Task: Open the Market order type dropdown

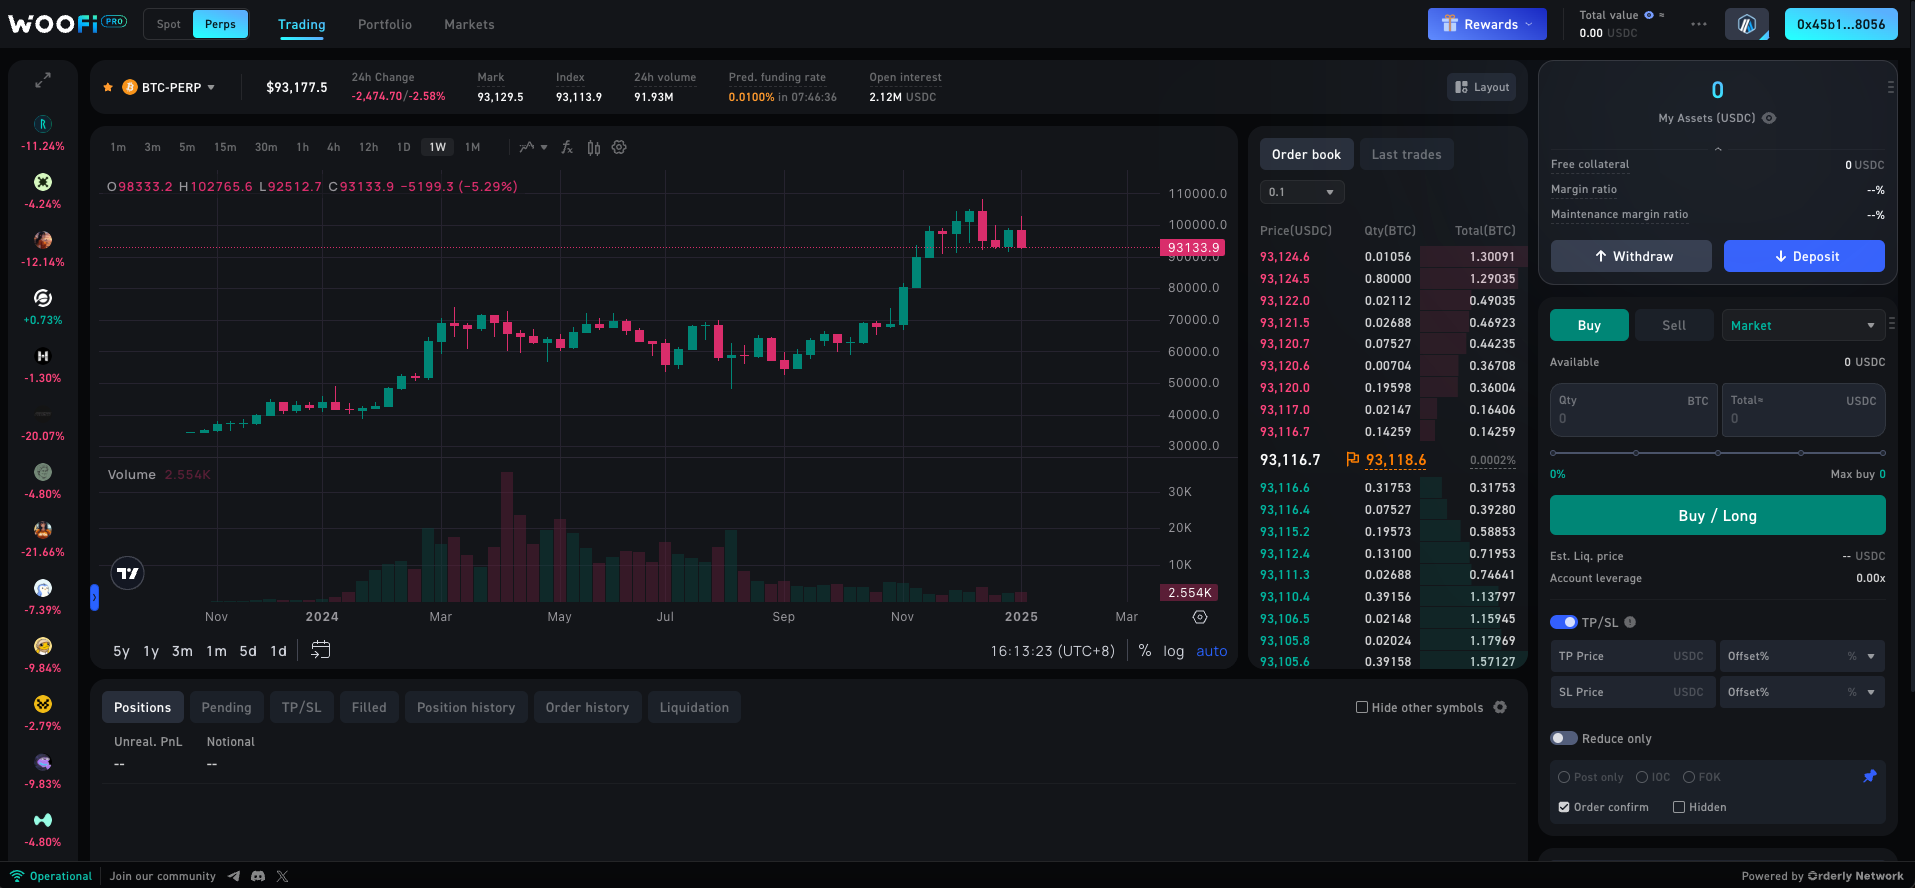Action: (1802, 325)
